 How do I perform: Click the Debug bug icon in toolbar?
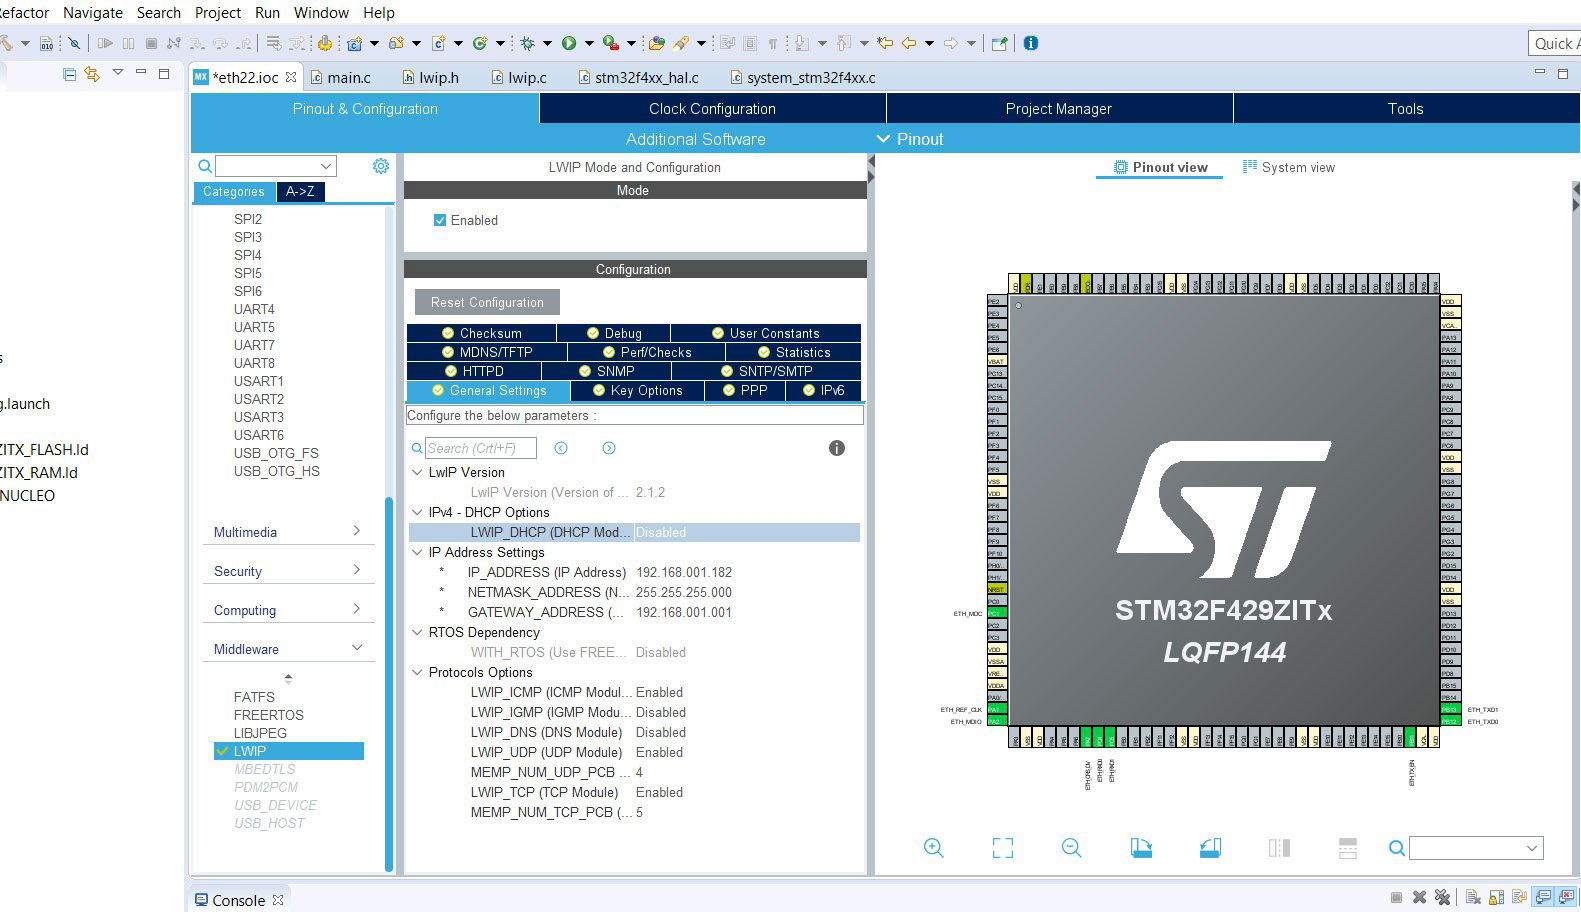click(x=528, y=43)
